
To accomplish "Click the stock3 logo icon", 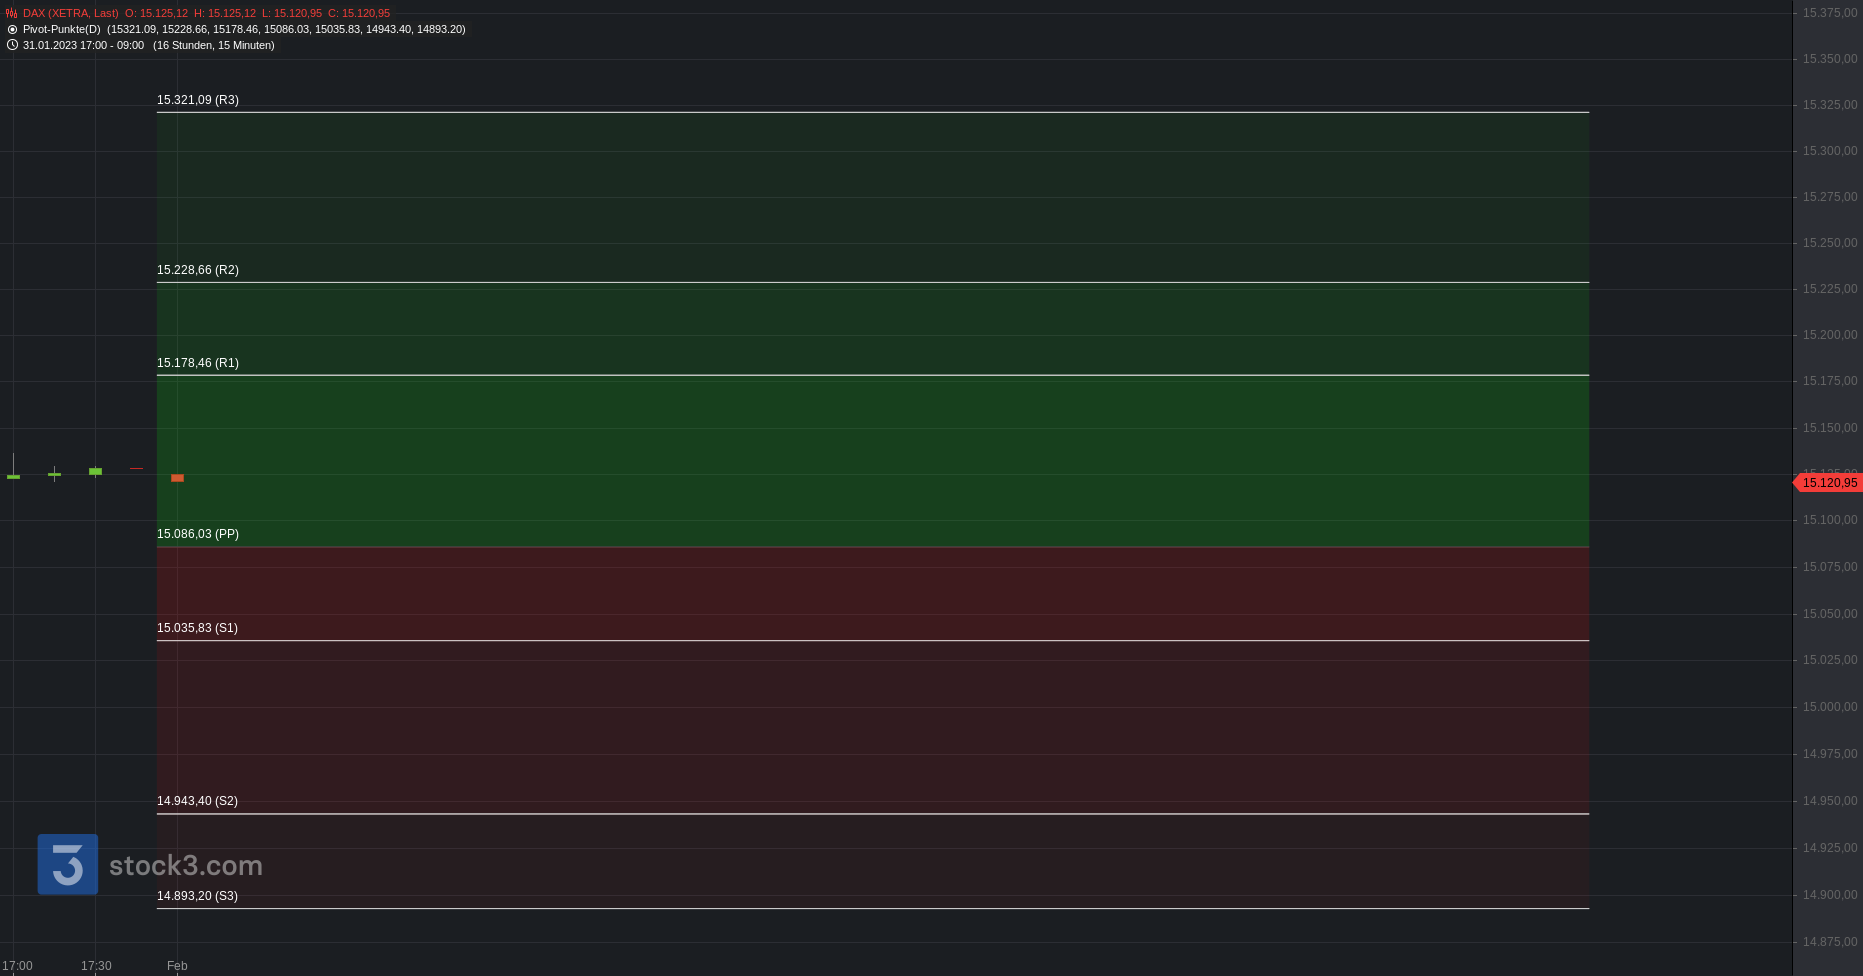I will (x=68, y=864).
